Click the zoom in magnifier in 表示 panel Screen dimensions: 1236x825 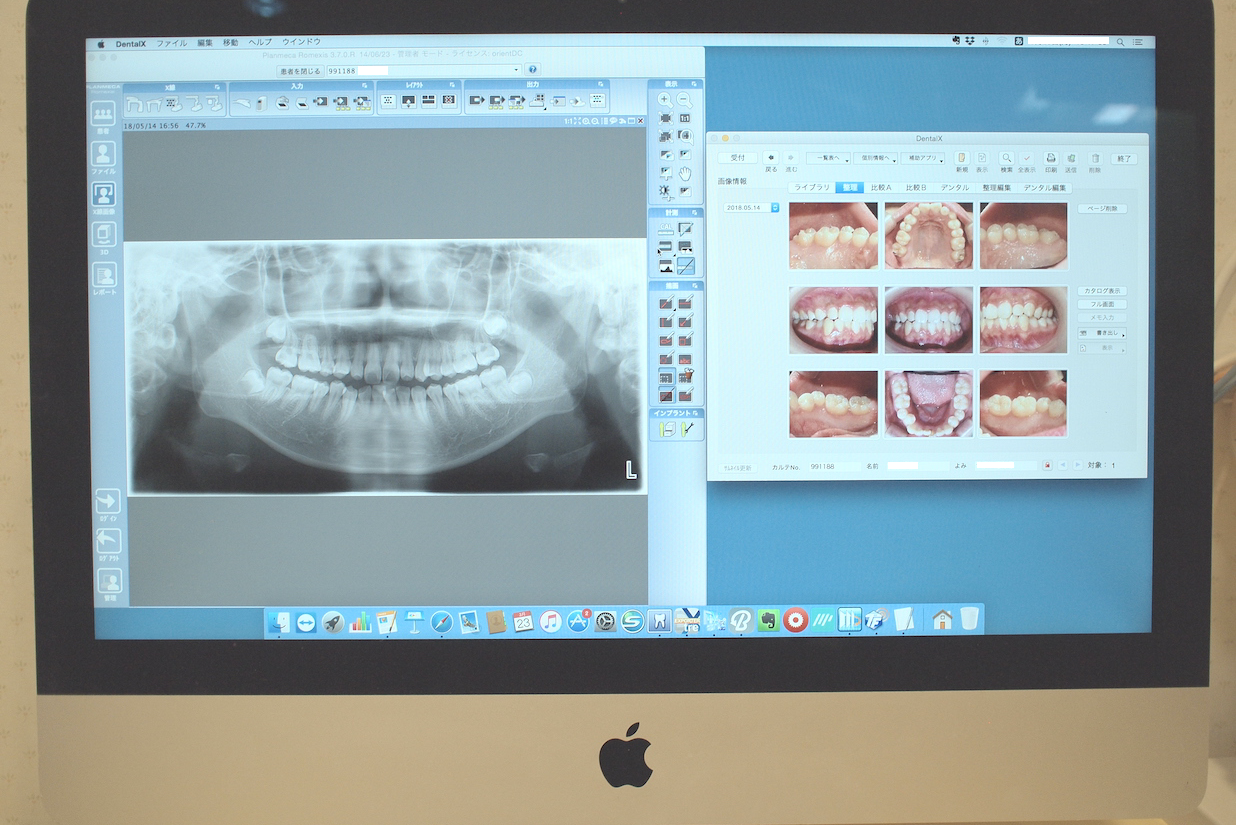click(x=665, y=100)
